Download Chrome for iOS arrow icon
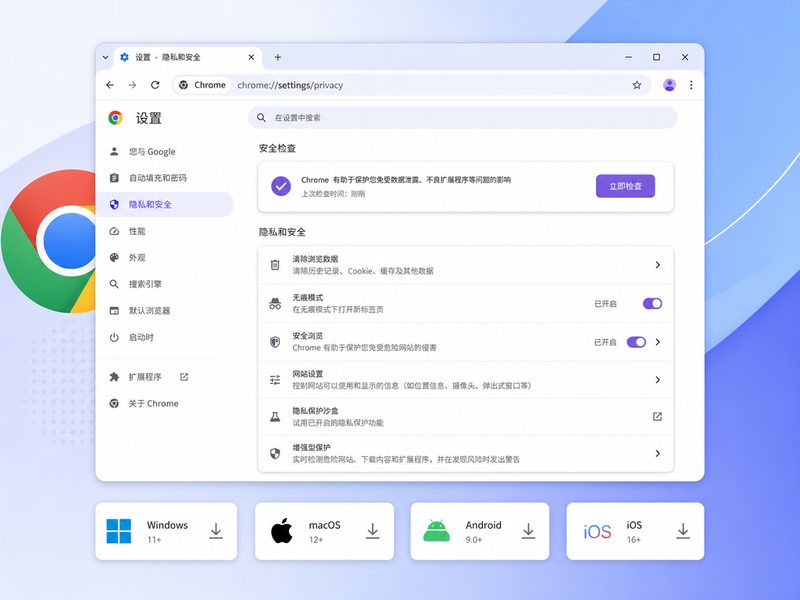This screenshot has height=600, width=800. click(x=683, y=531)
